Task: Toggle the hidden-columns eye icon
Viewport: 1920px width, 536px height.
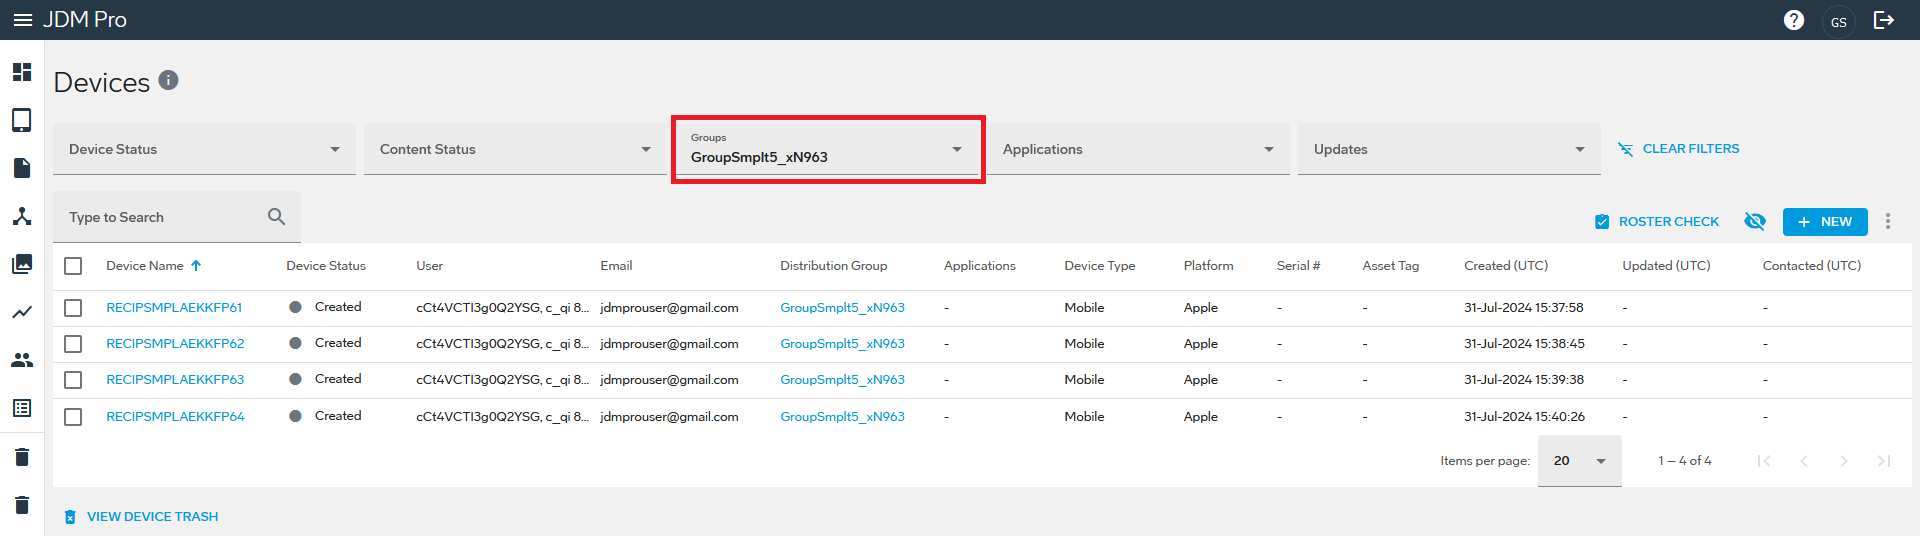Action: [1755, 221]
